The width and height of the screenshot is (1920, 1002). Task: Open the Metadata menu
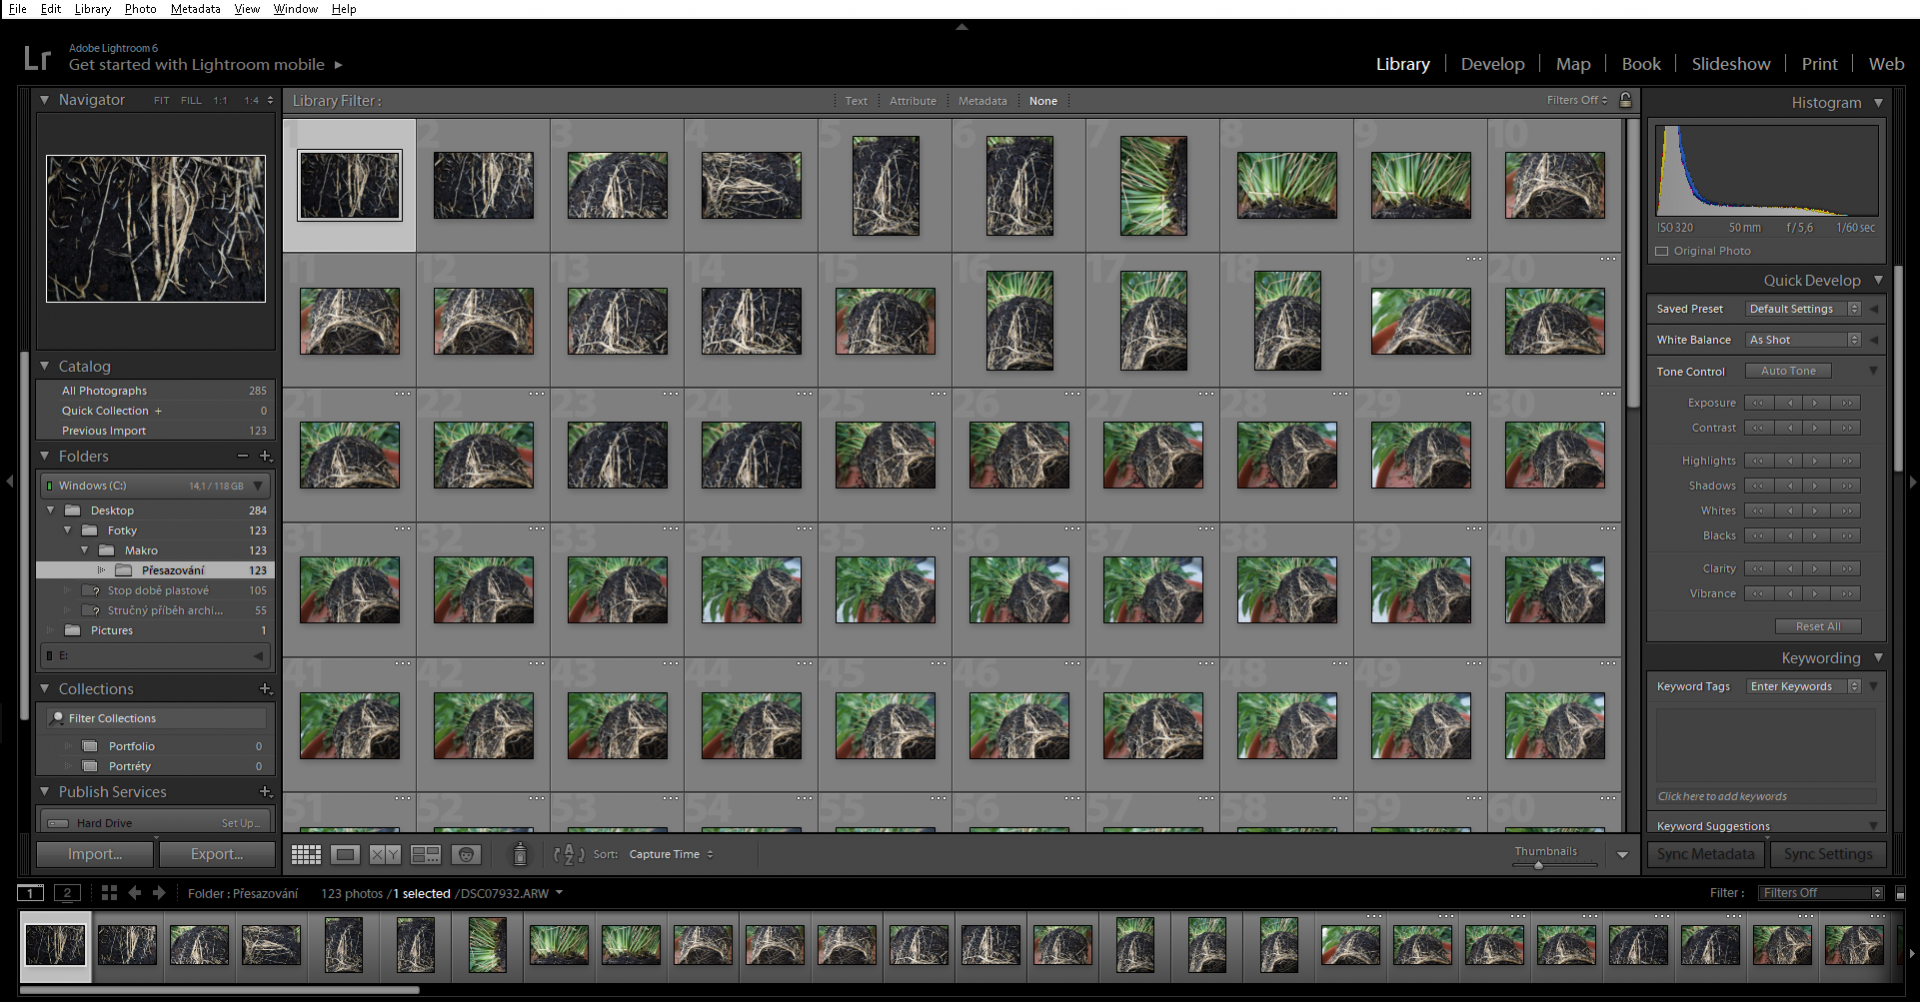[x=195, y=9]
